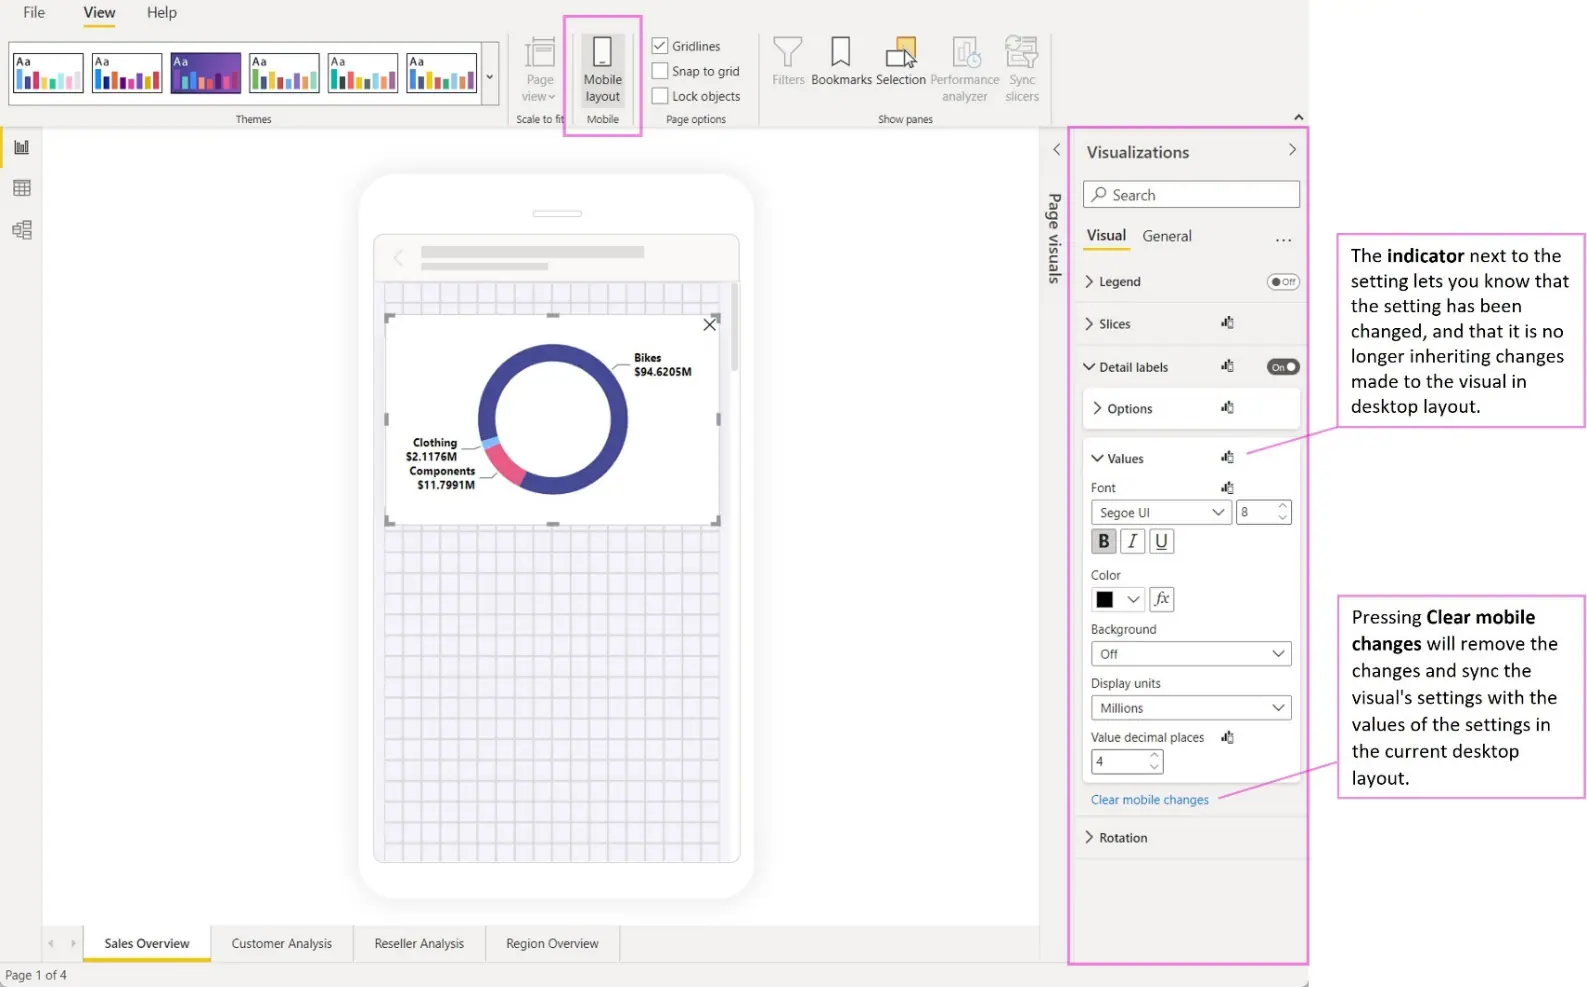The width and height of the screenshot is (1587, 987).
Task: Open conditional formatting fx for Color
Action: [1161, 599]
